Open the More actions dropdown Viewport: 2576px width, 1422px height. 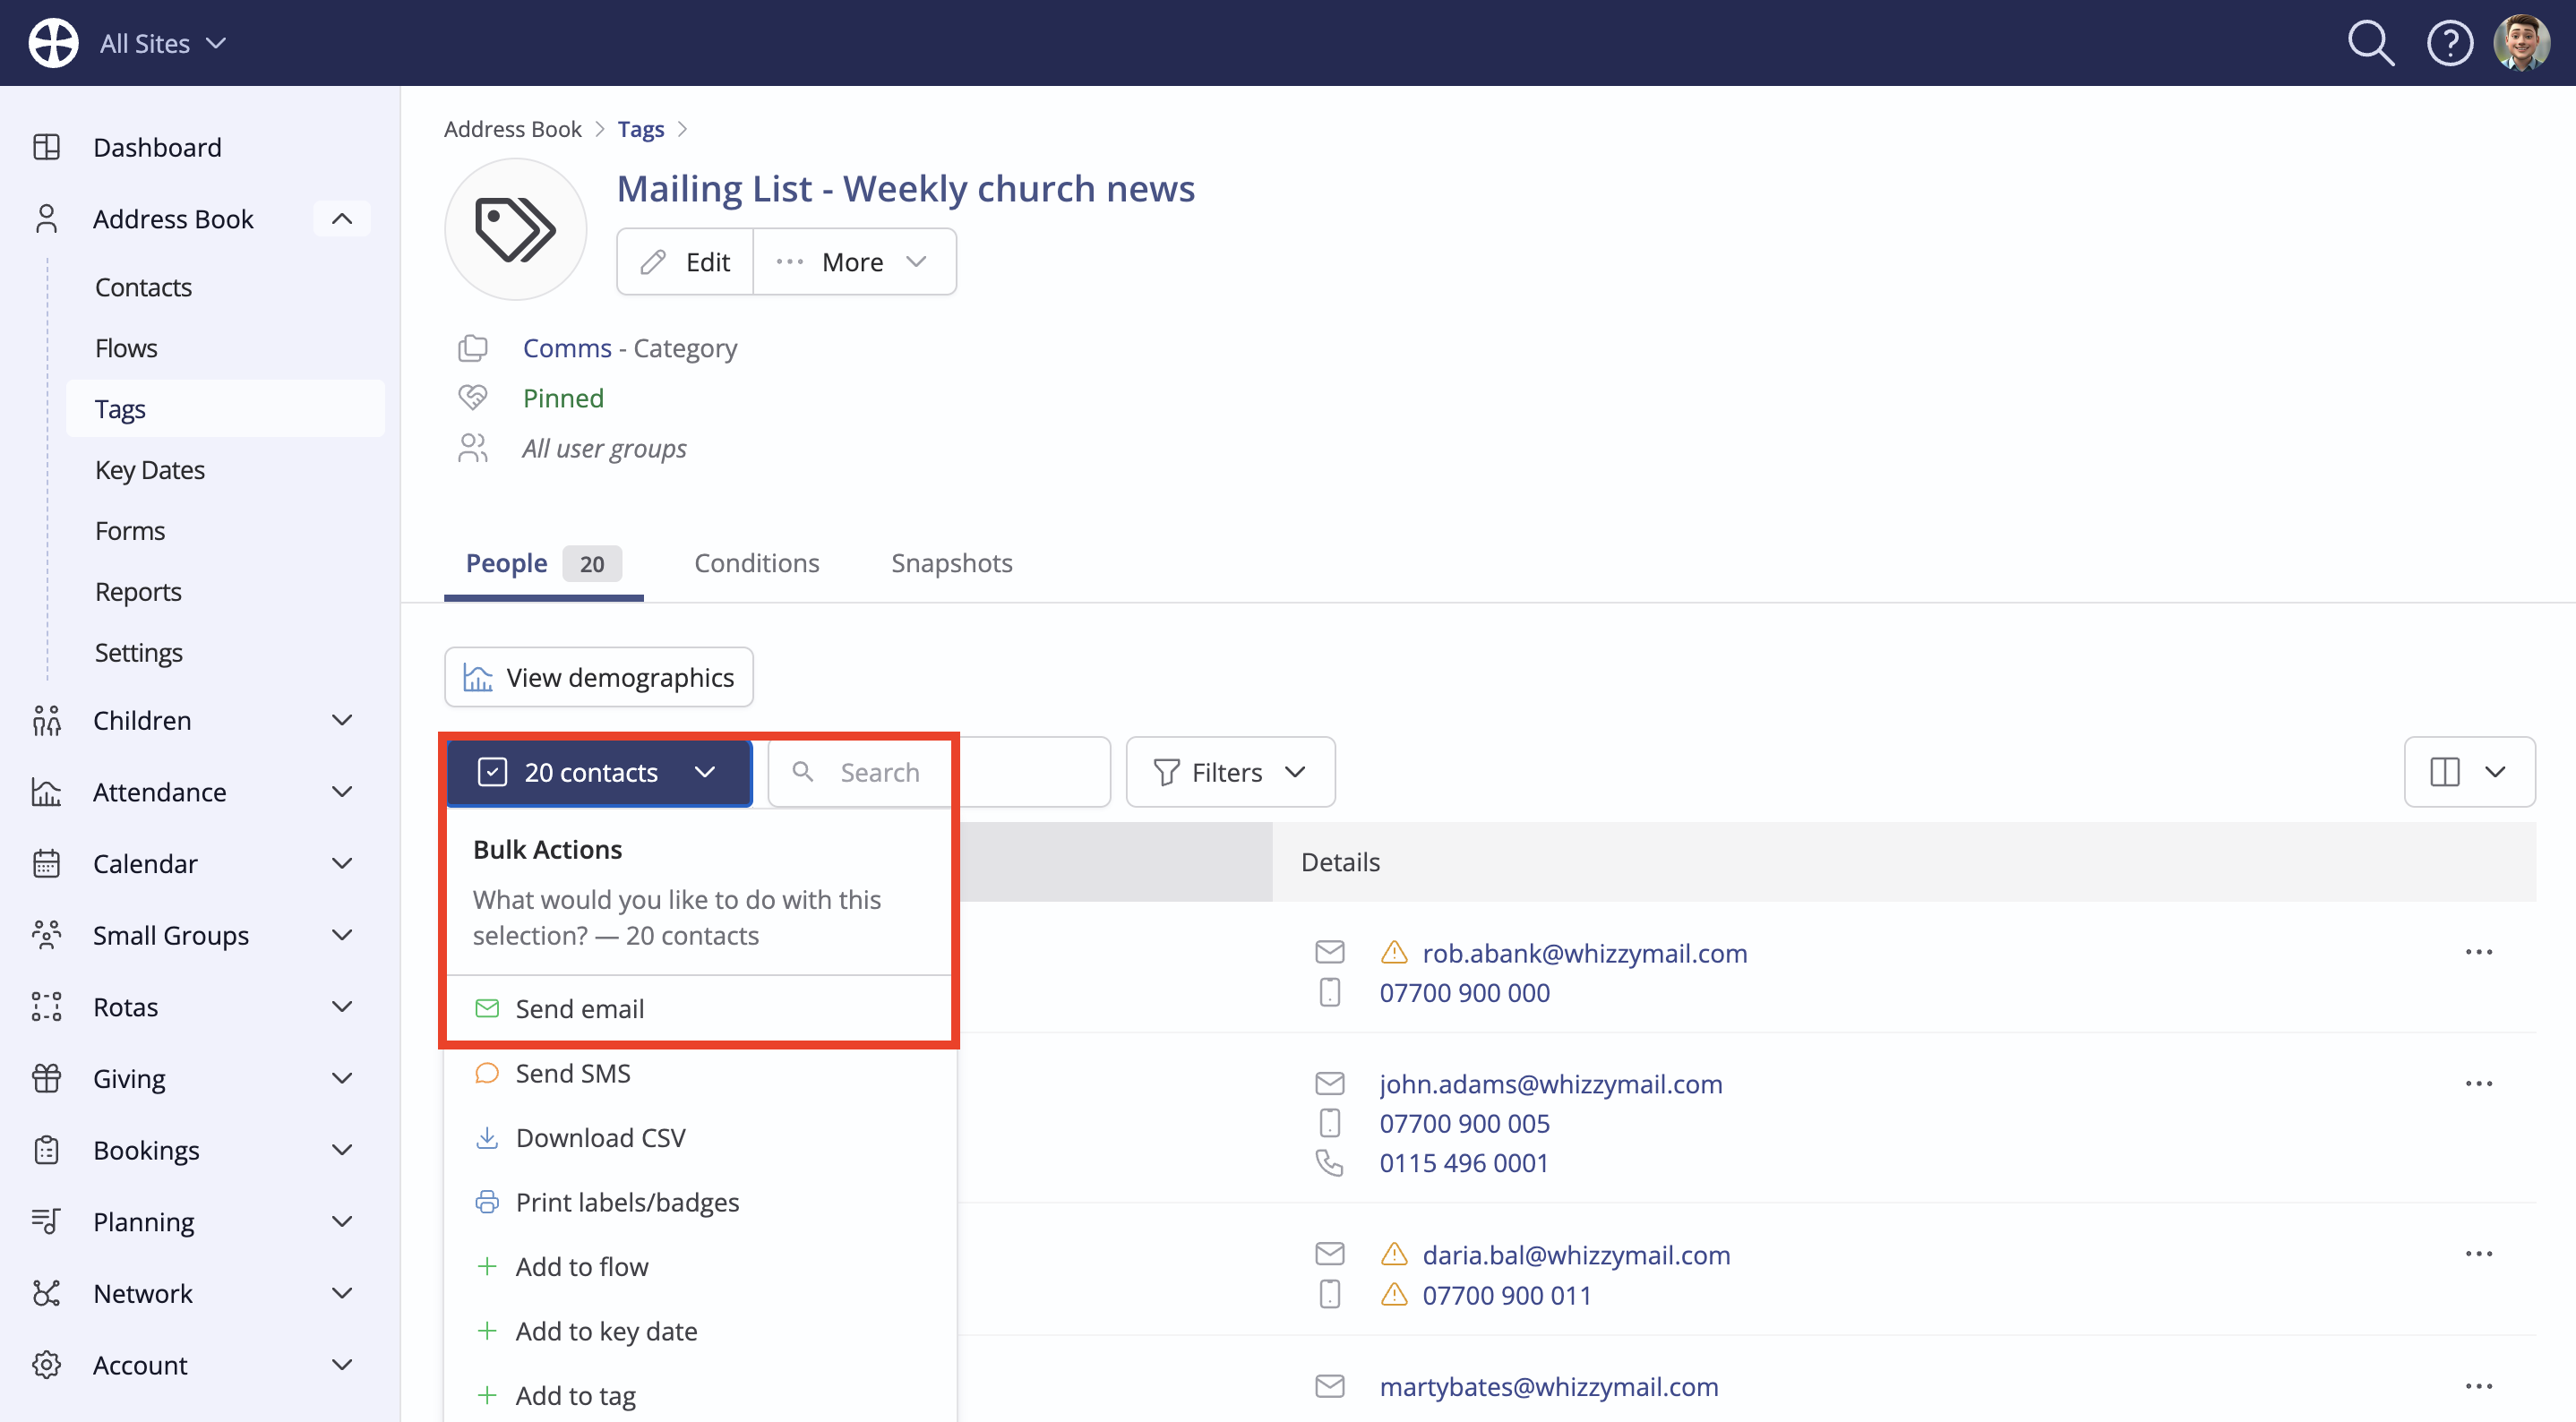(x=855, y=262)
